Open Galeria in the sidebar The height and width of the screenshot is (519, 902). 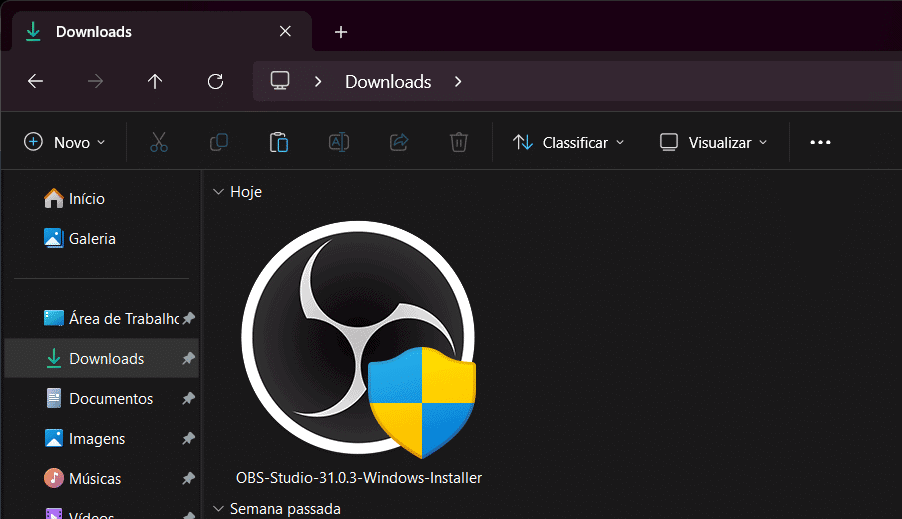click(x=80, y=238)
